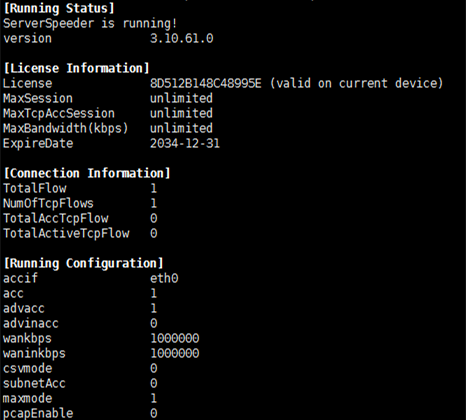Click the csvmode setting label

[x=28, y=368]
